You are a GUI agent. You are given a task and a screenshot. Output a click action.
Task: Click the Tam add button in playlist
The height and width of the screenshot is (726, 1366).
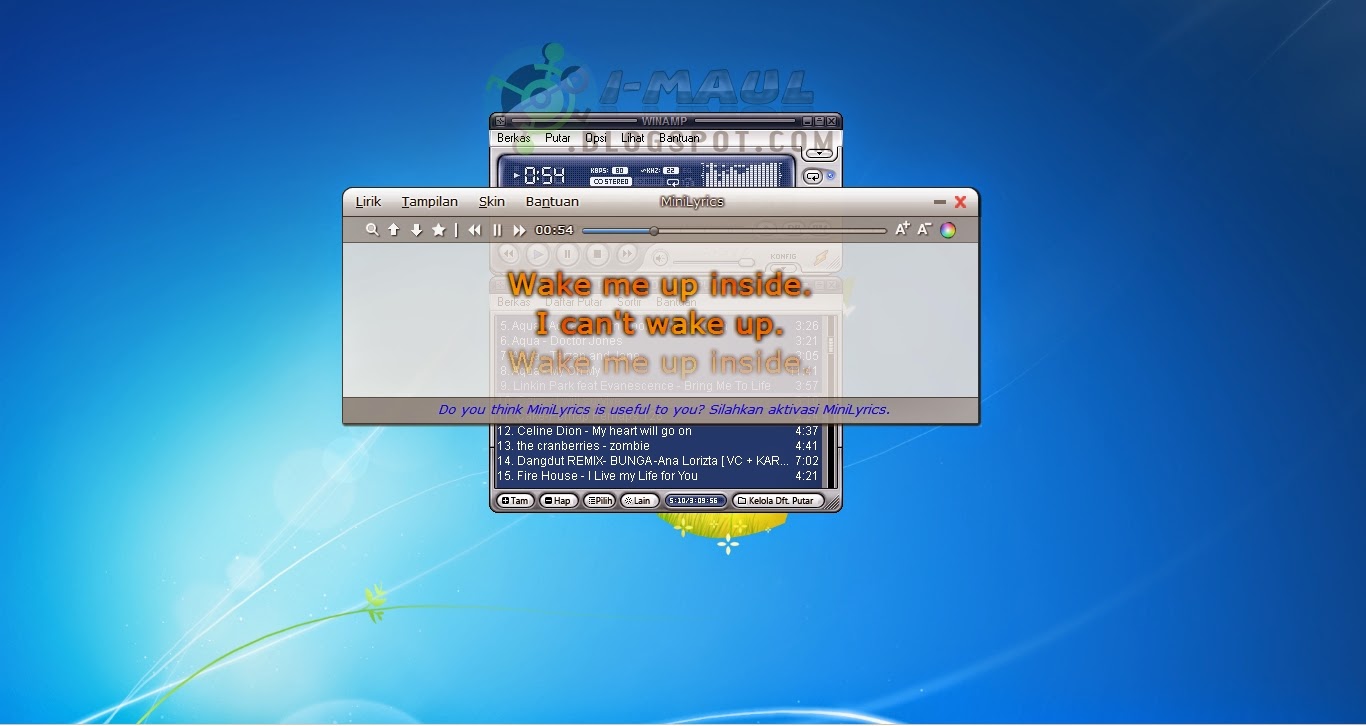tap(515, 501)
